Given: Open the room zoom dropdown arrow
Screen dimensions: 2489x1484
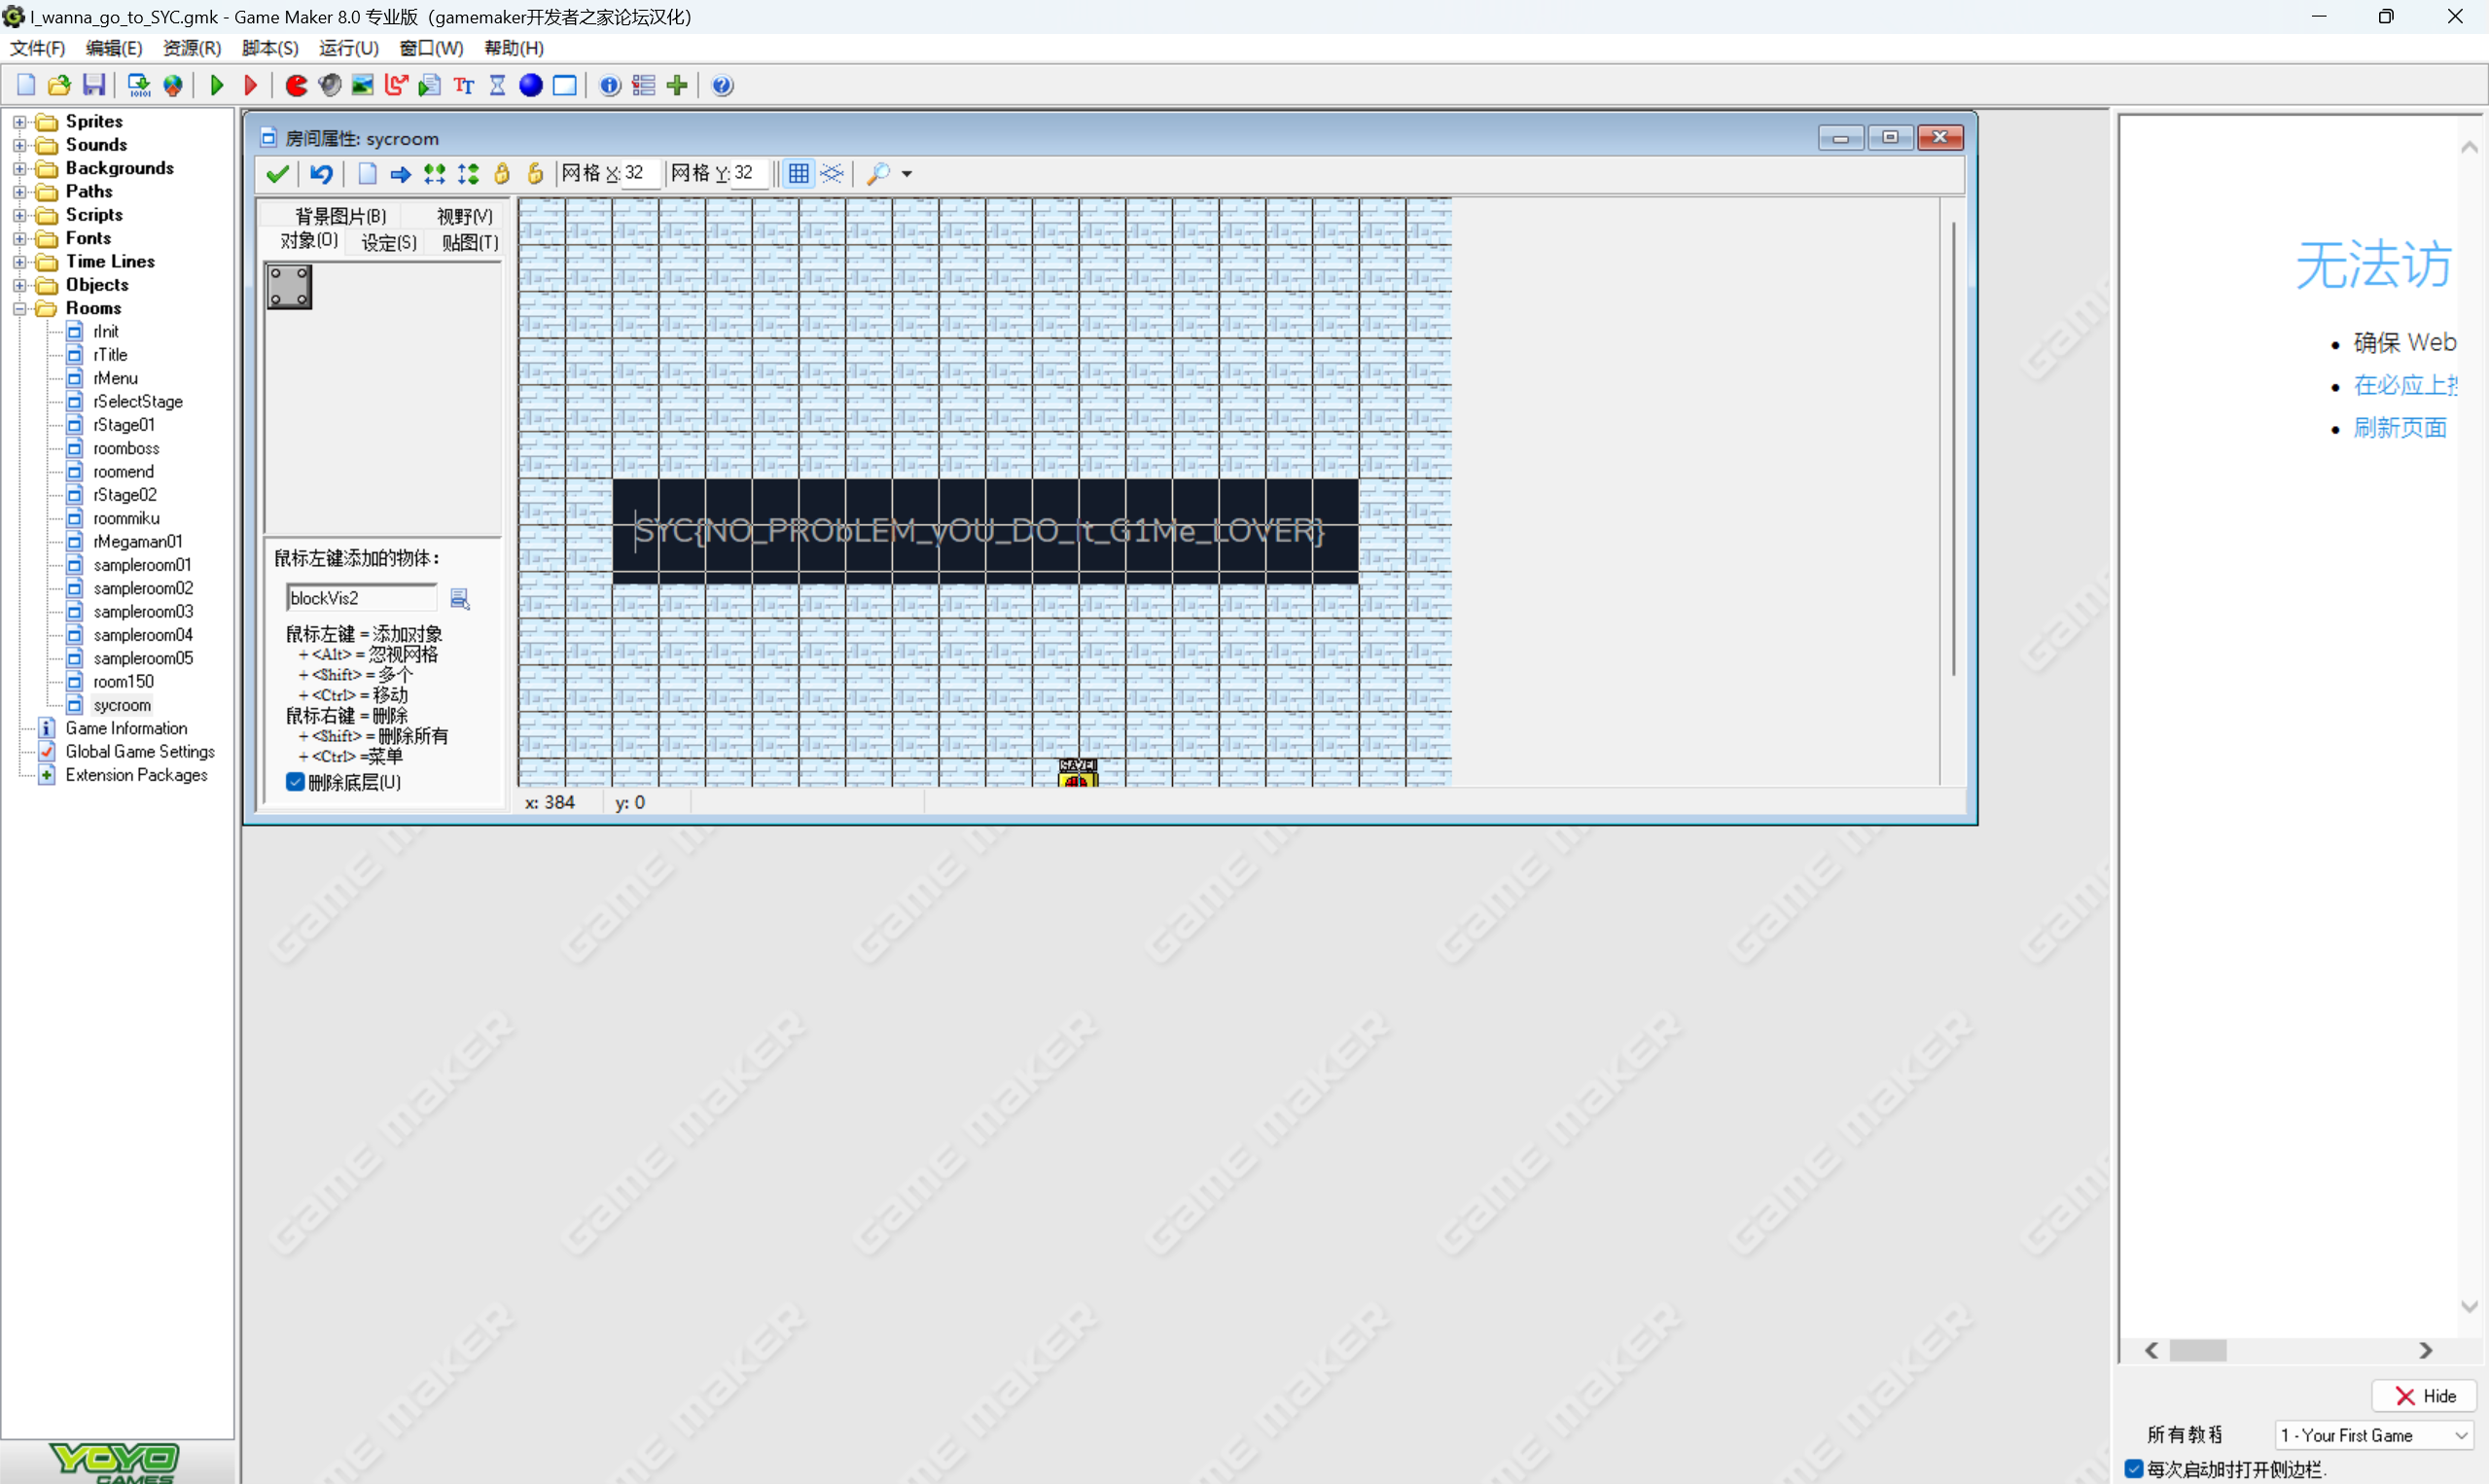Looking at the screenshot, I should (907, 174).
